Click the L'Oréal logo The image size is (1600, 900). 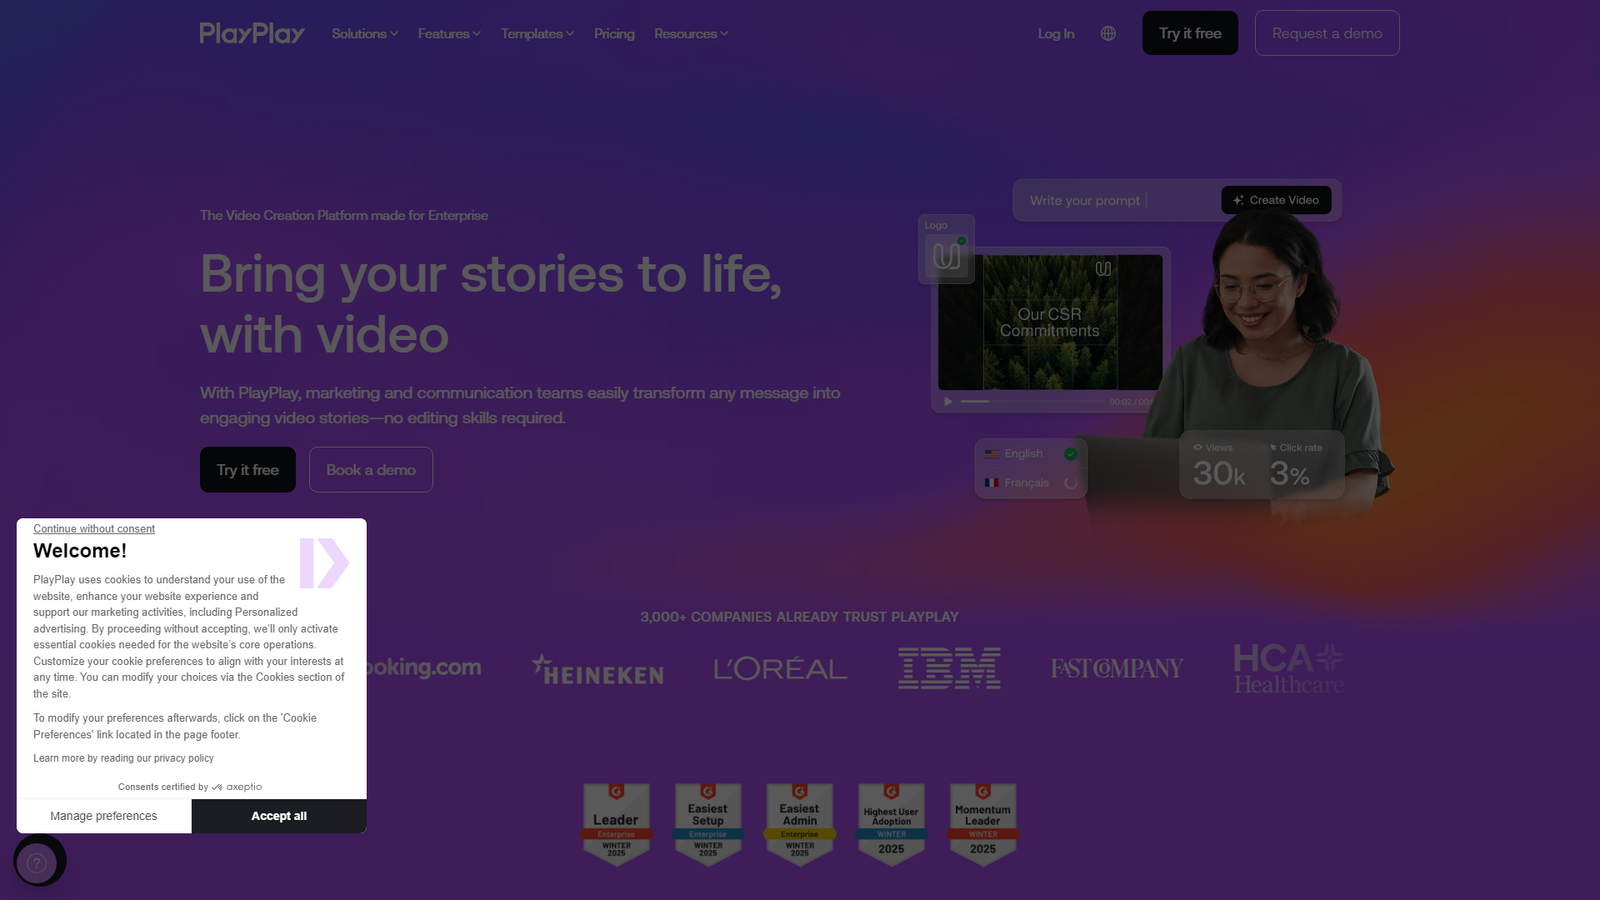tap(780, 669)
